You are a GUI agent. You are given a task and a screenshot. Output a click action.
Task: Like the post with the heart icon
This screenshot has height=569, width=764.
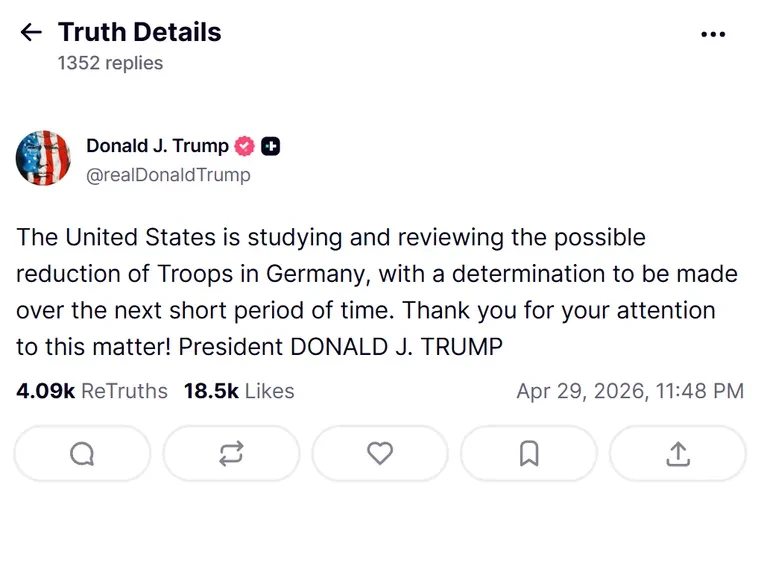tap(380, 454)
